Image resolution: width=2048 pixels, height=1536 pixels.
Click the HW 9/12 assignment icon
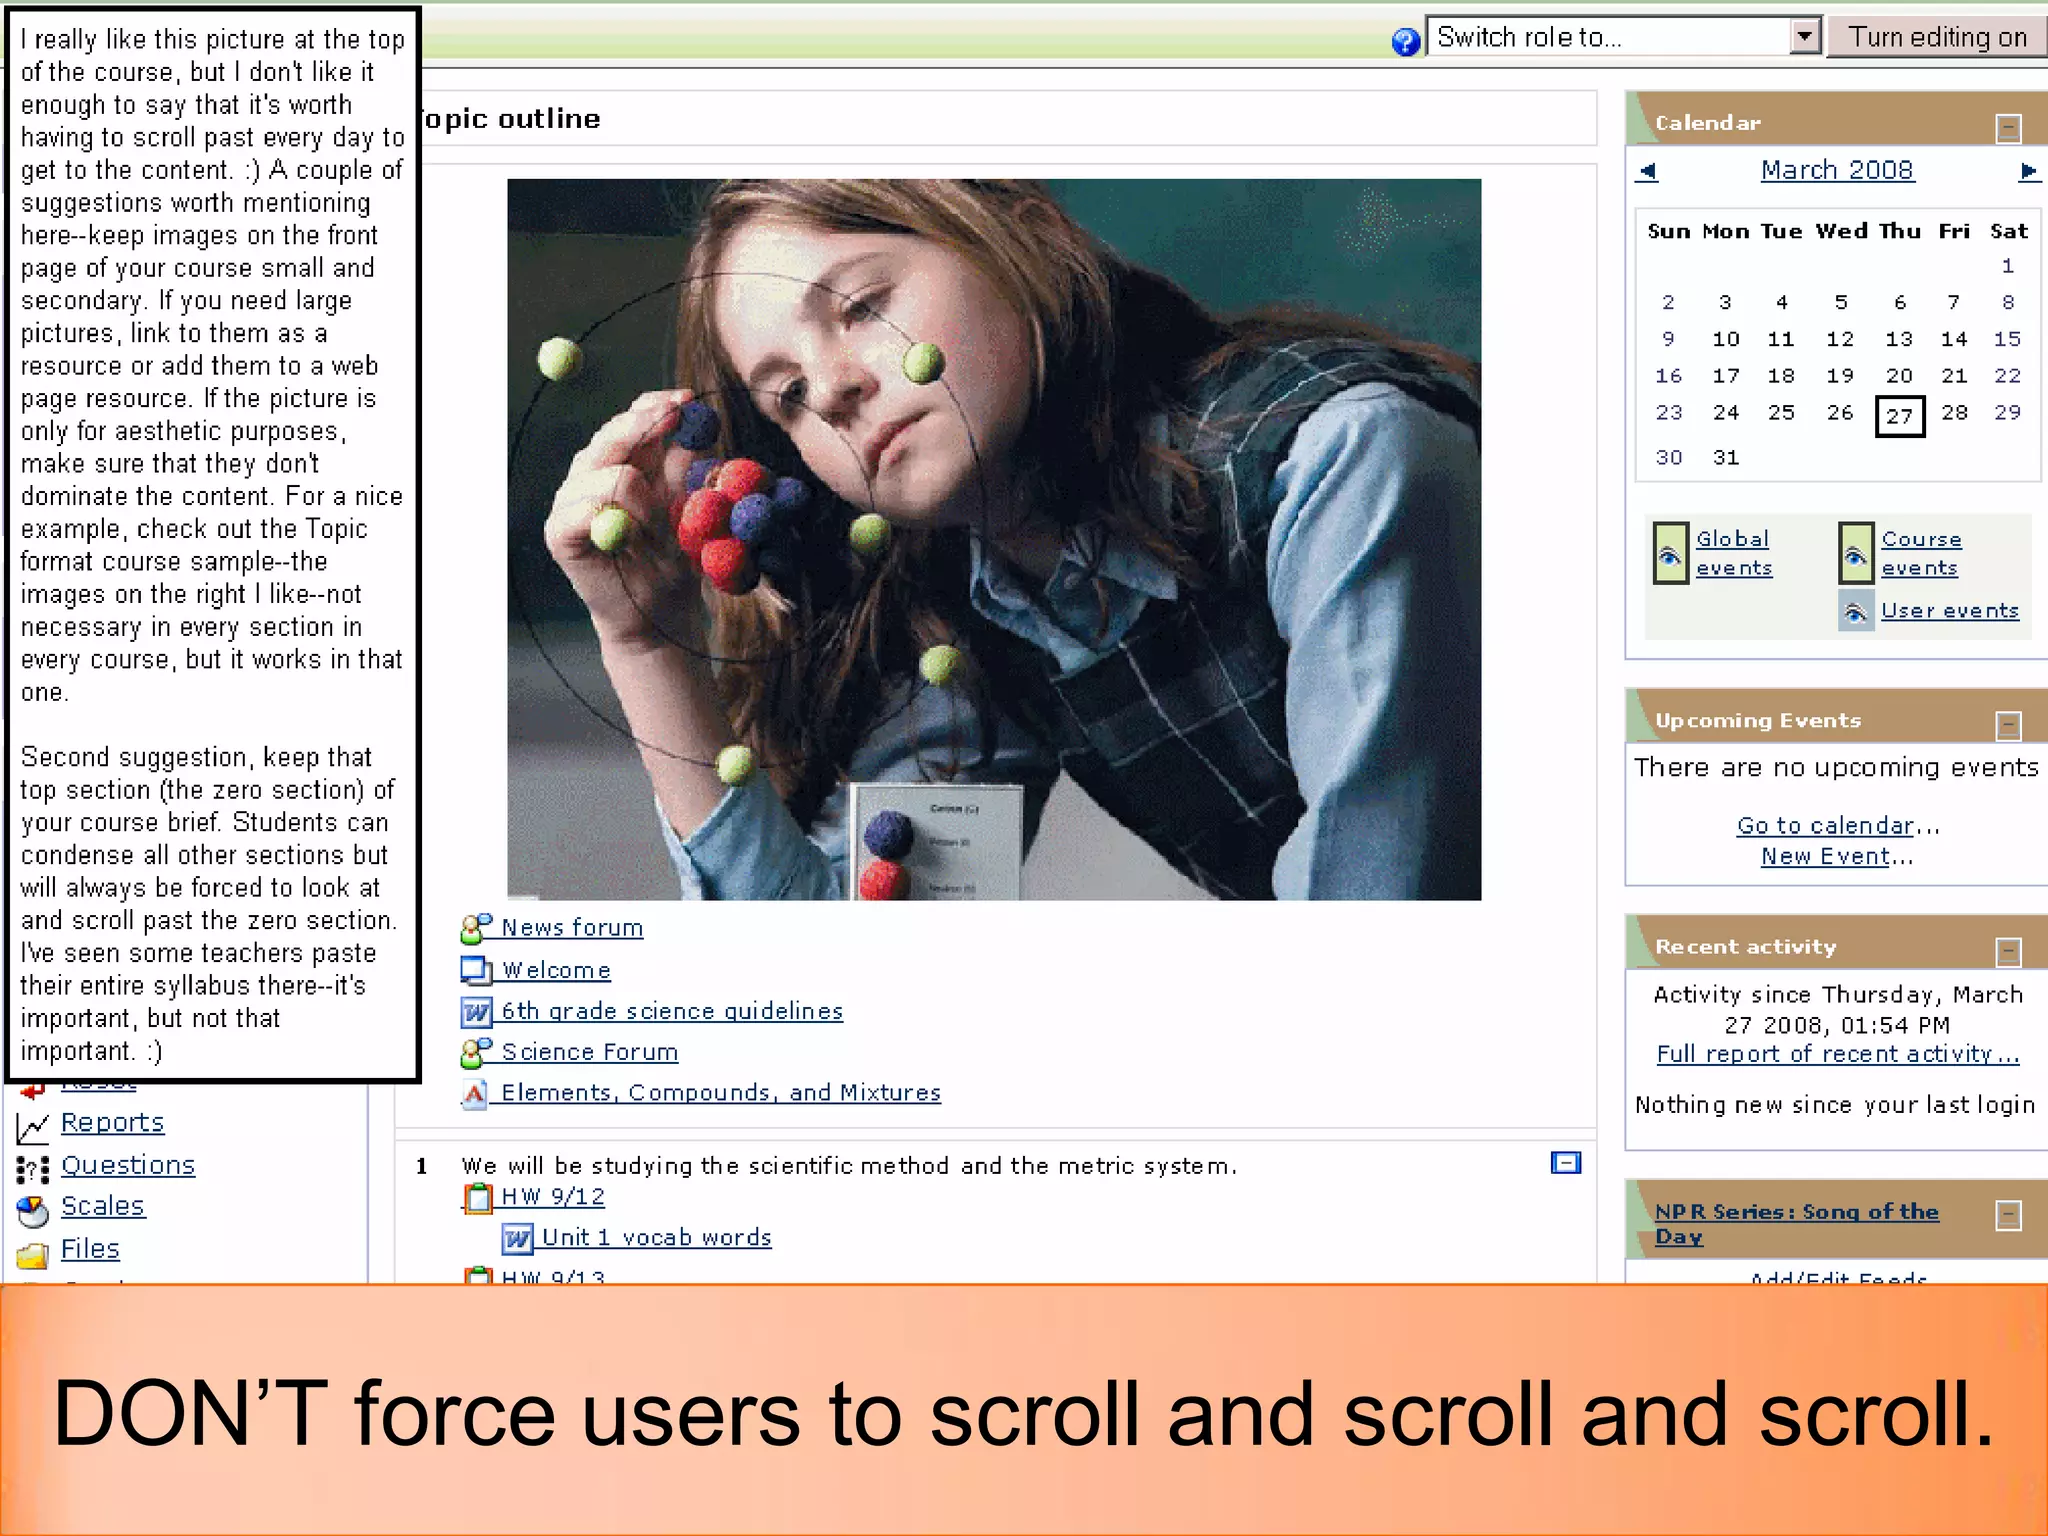(x=478, y=1197)
